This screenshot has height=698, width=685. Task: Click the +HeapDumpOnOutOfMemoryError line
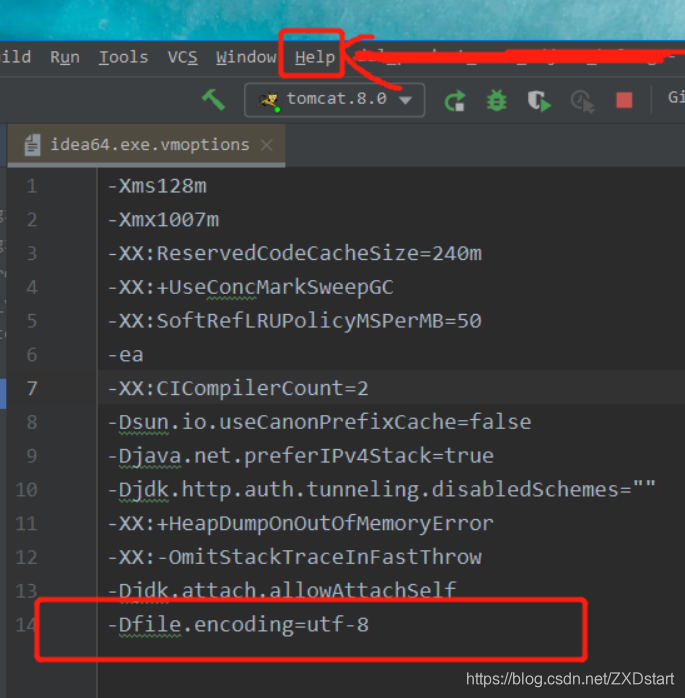click(x=301, y=524)
